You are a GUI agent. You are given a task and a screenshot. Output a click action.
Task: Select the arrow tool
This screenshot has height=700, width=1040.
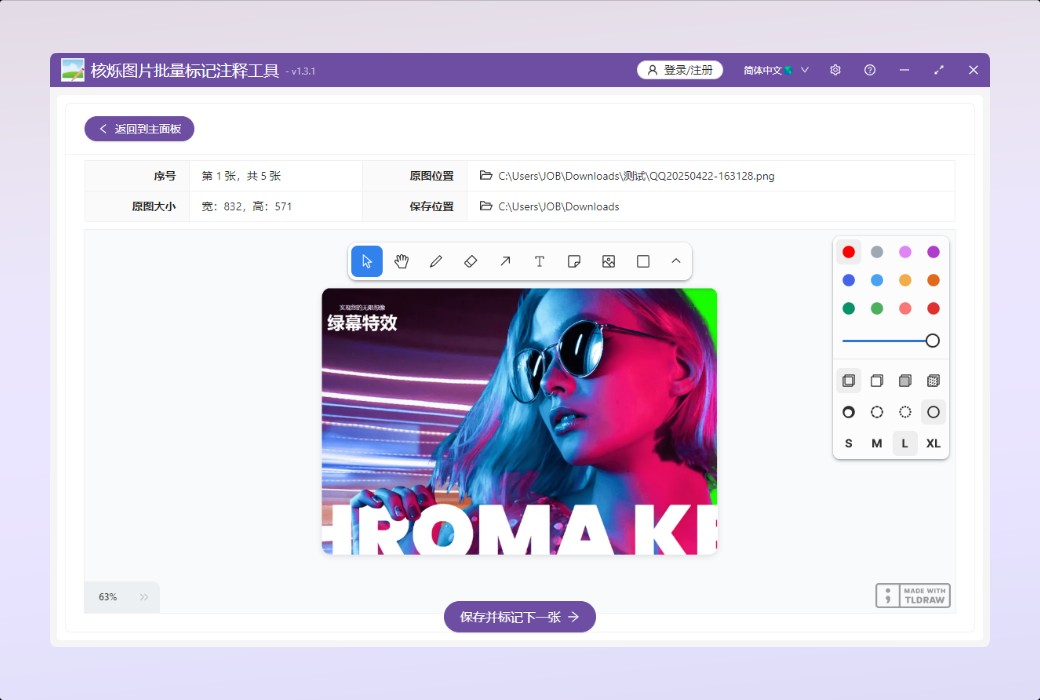point(505,261)
